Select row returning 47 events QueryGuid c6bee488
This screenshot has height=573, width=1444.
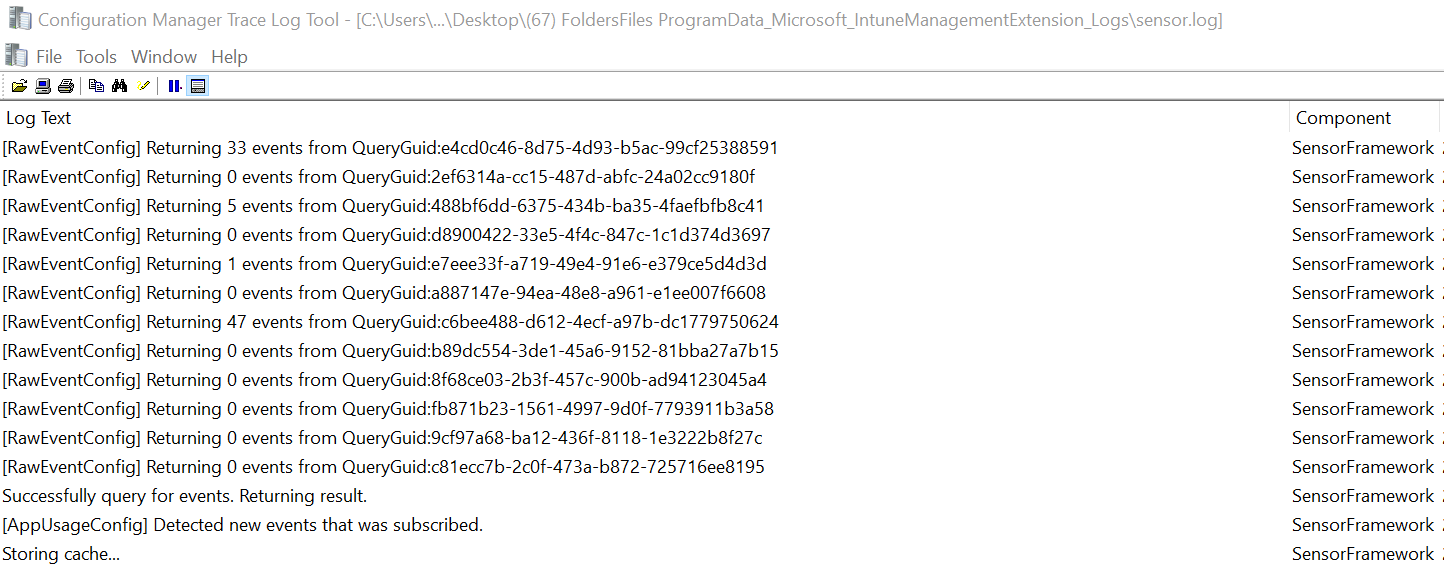coord(722,322)
